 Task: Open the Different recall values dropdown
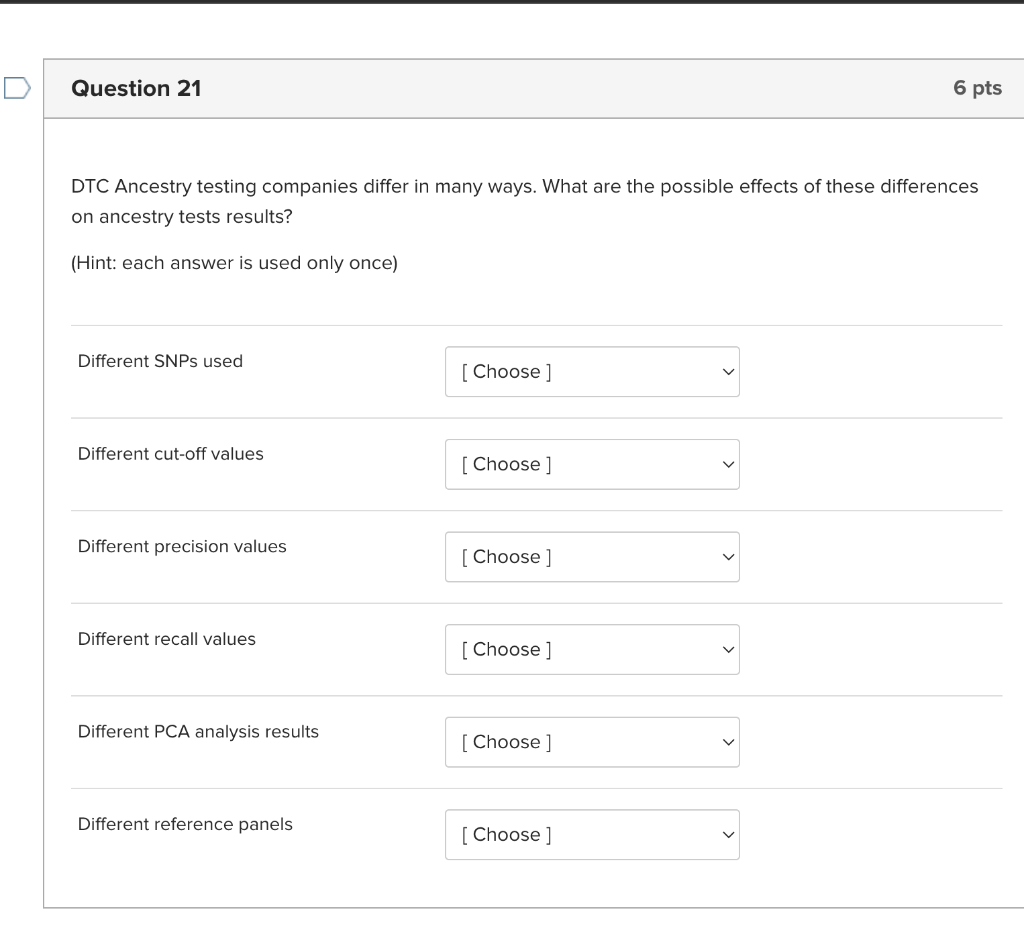pos(591,650)
